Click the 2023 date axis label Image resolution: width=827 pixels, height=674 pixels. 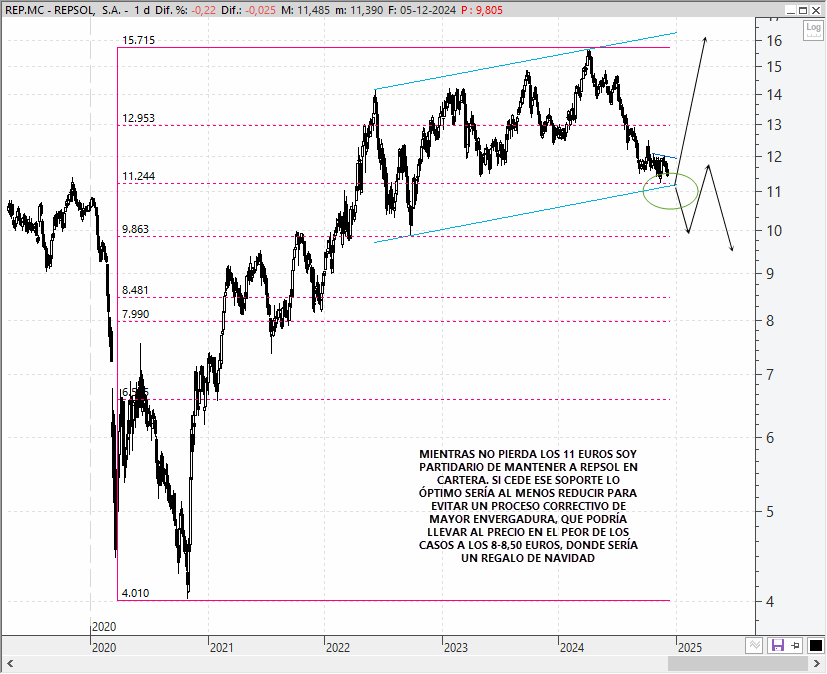(456, 648)
